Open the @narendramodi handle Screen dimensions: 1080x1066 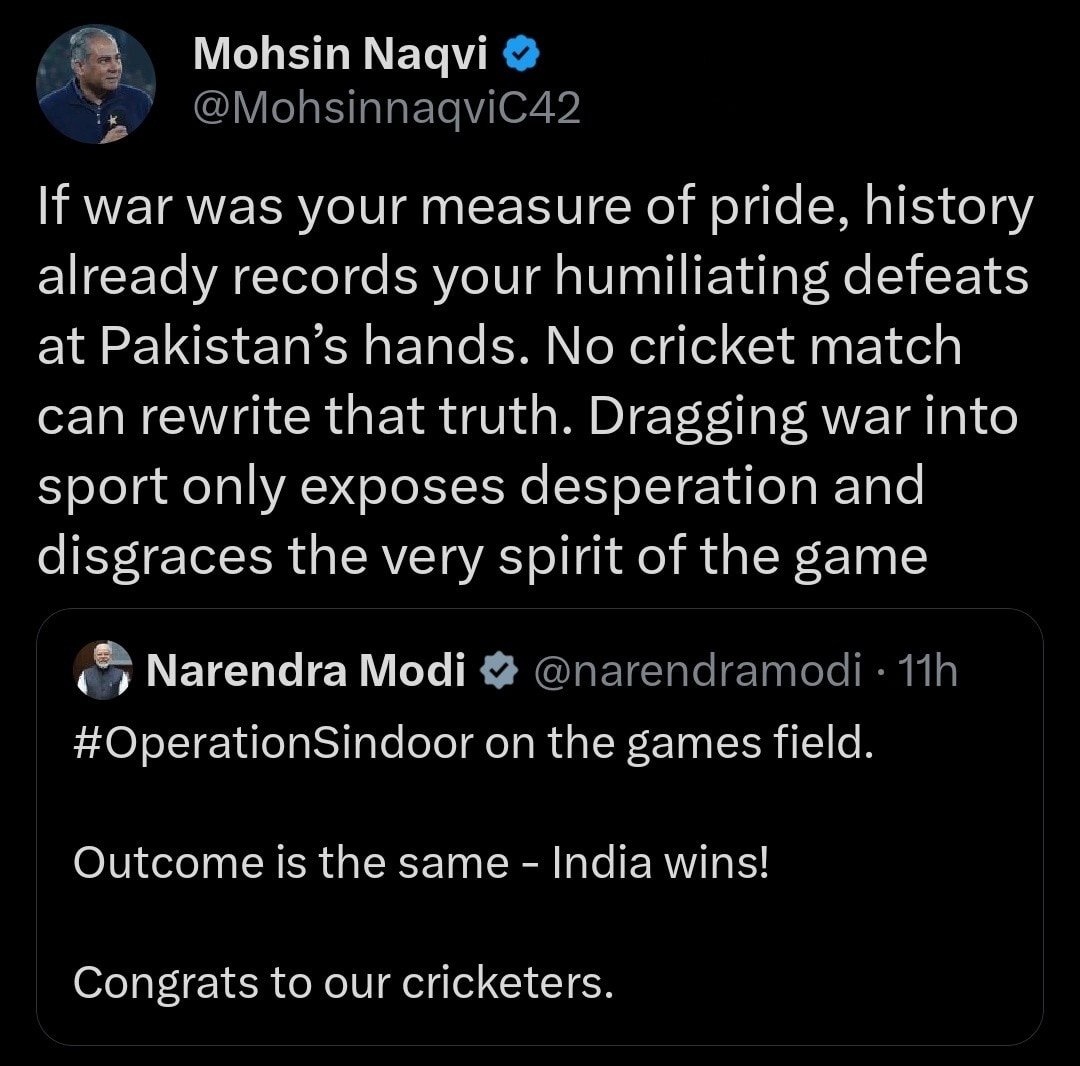click(697, 672)
